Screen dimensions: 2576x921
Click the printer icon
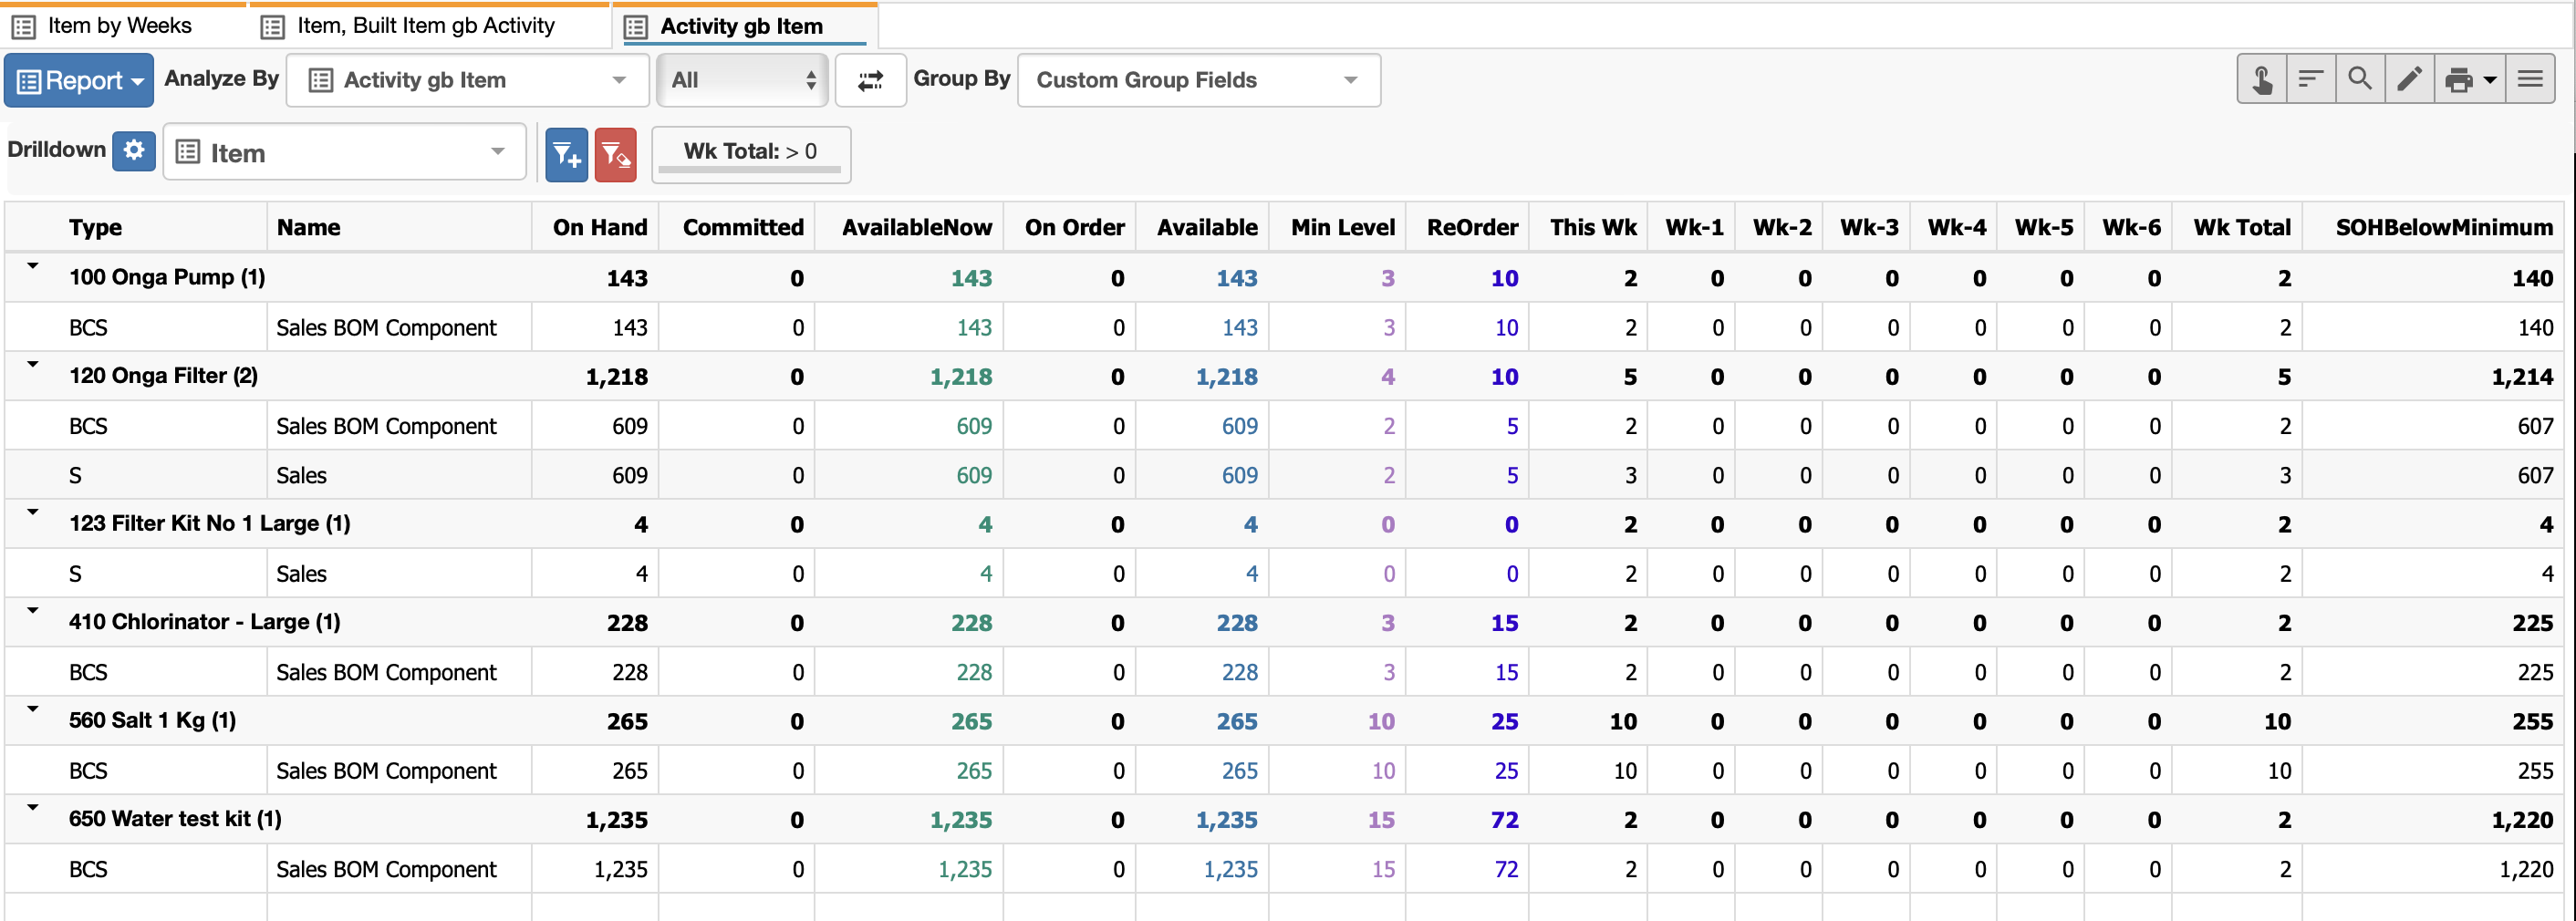coord(2459,79)
